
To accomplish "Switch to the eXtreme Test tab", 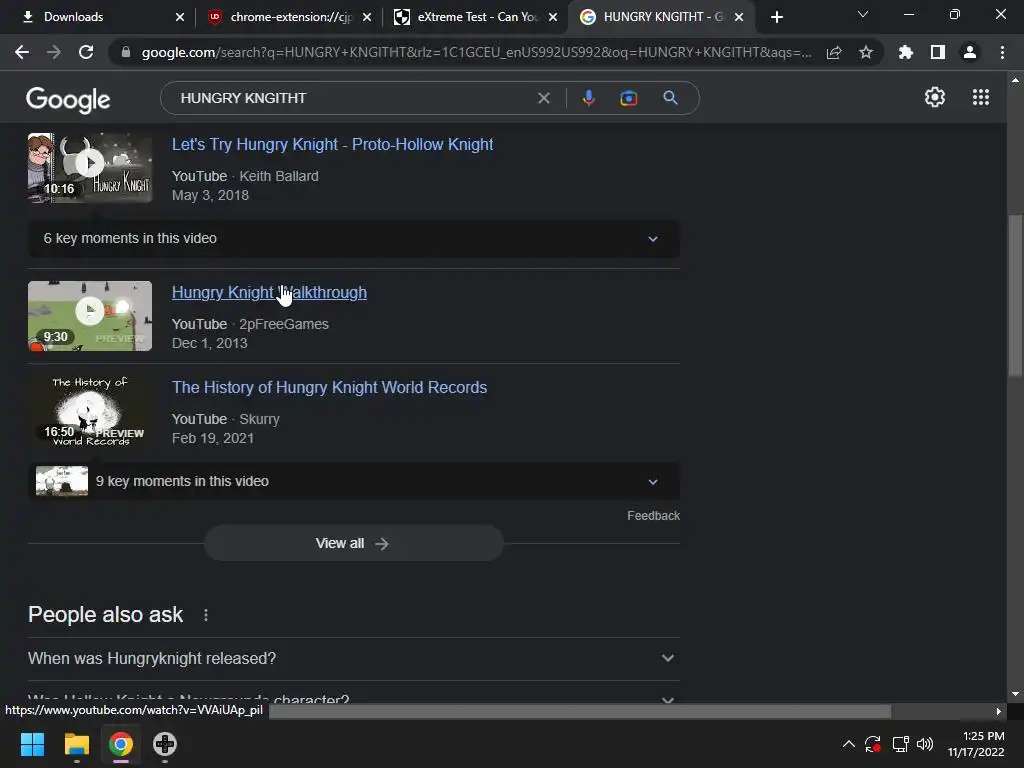I will click(x=474, y=17).
